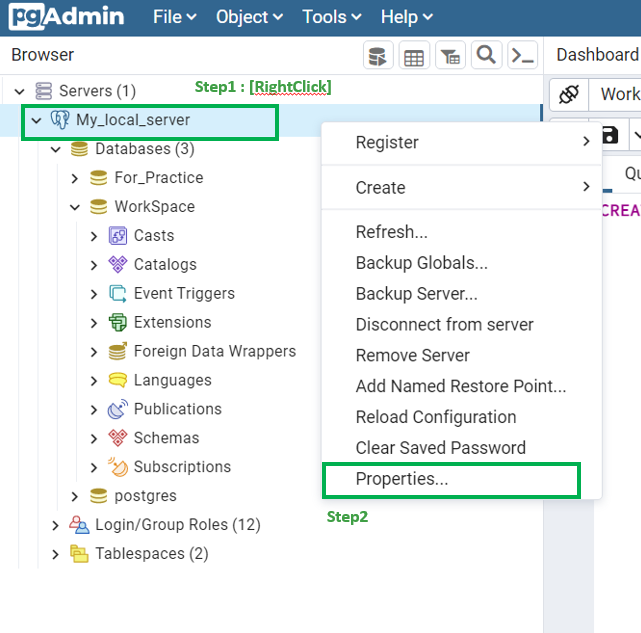Collapse the Databases (3) node

point(56,149)
